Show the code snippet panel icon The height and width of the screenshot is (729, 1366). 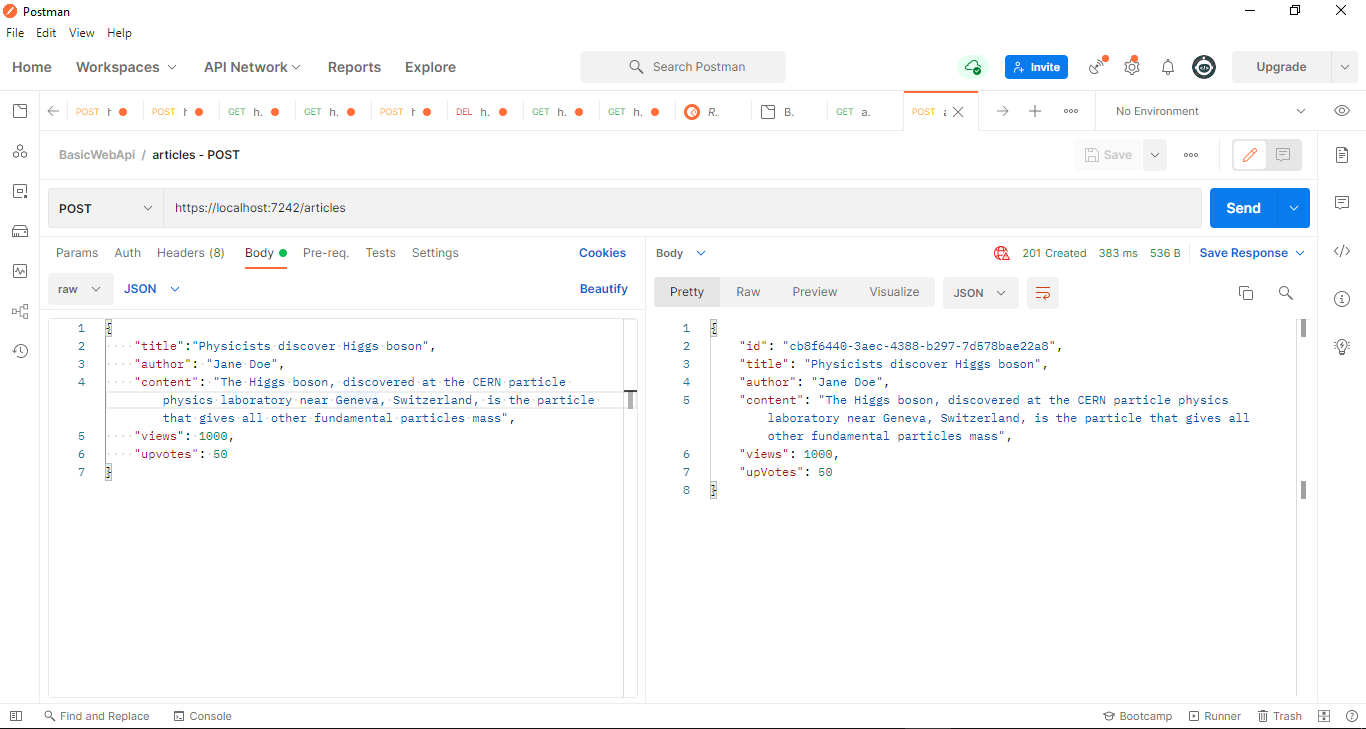[1342, 251]
